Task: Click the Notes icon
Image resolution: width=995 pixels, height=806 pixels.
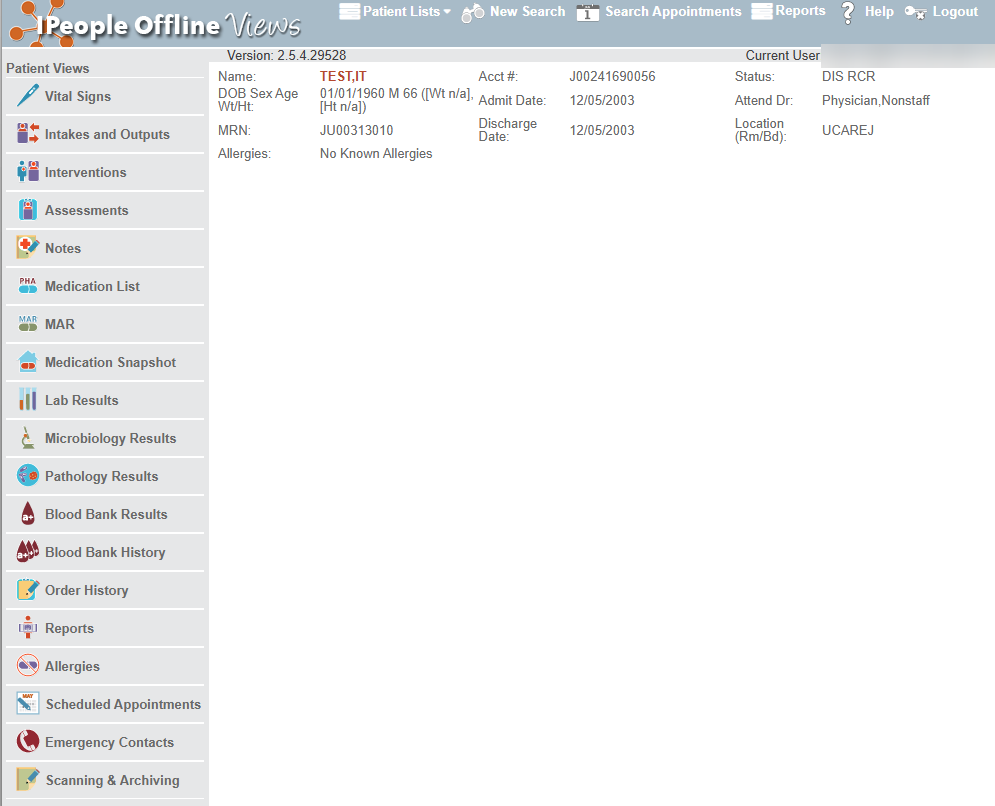Action: pos(28,248)
